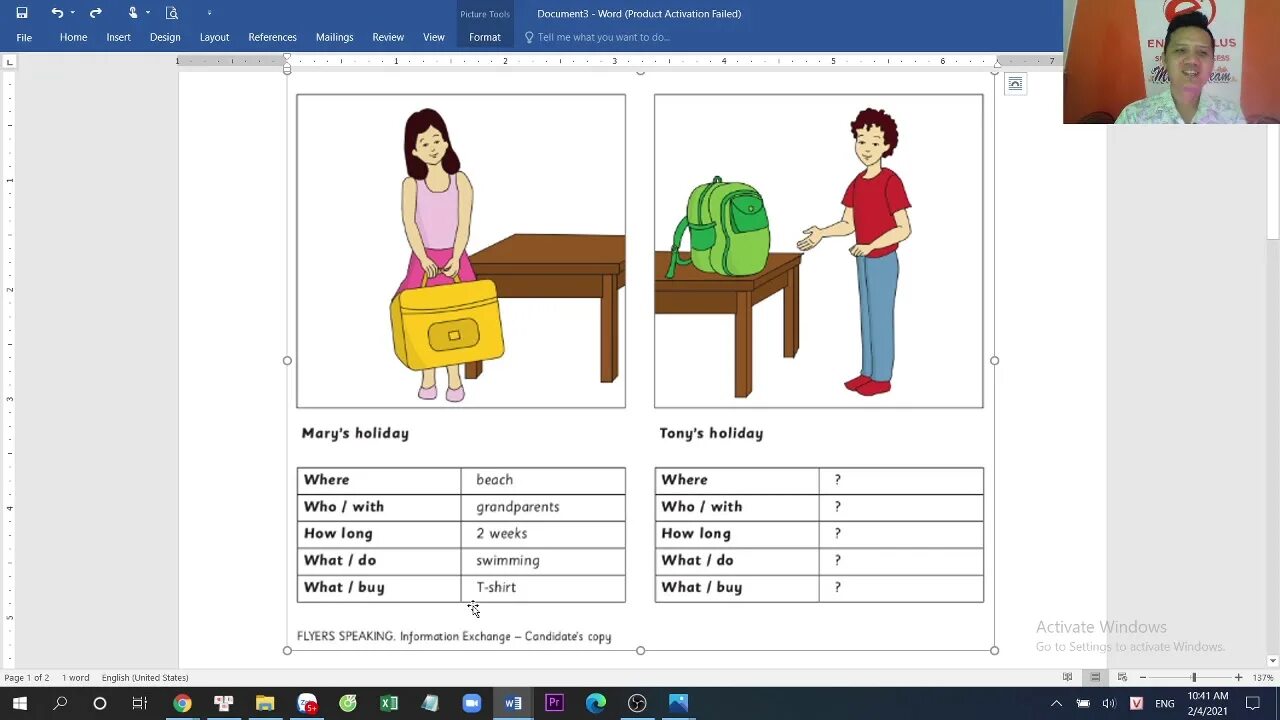
Task: Open Adobe Premiere Pro from taskbar
Action: click(554, 704)
